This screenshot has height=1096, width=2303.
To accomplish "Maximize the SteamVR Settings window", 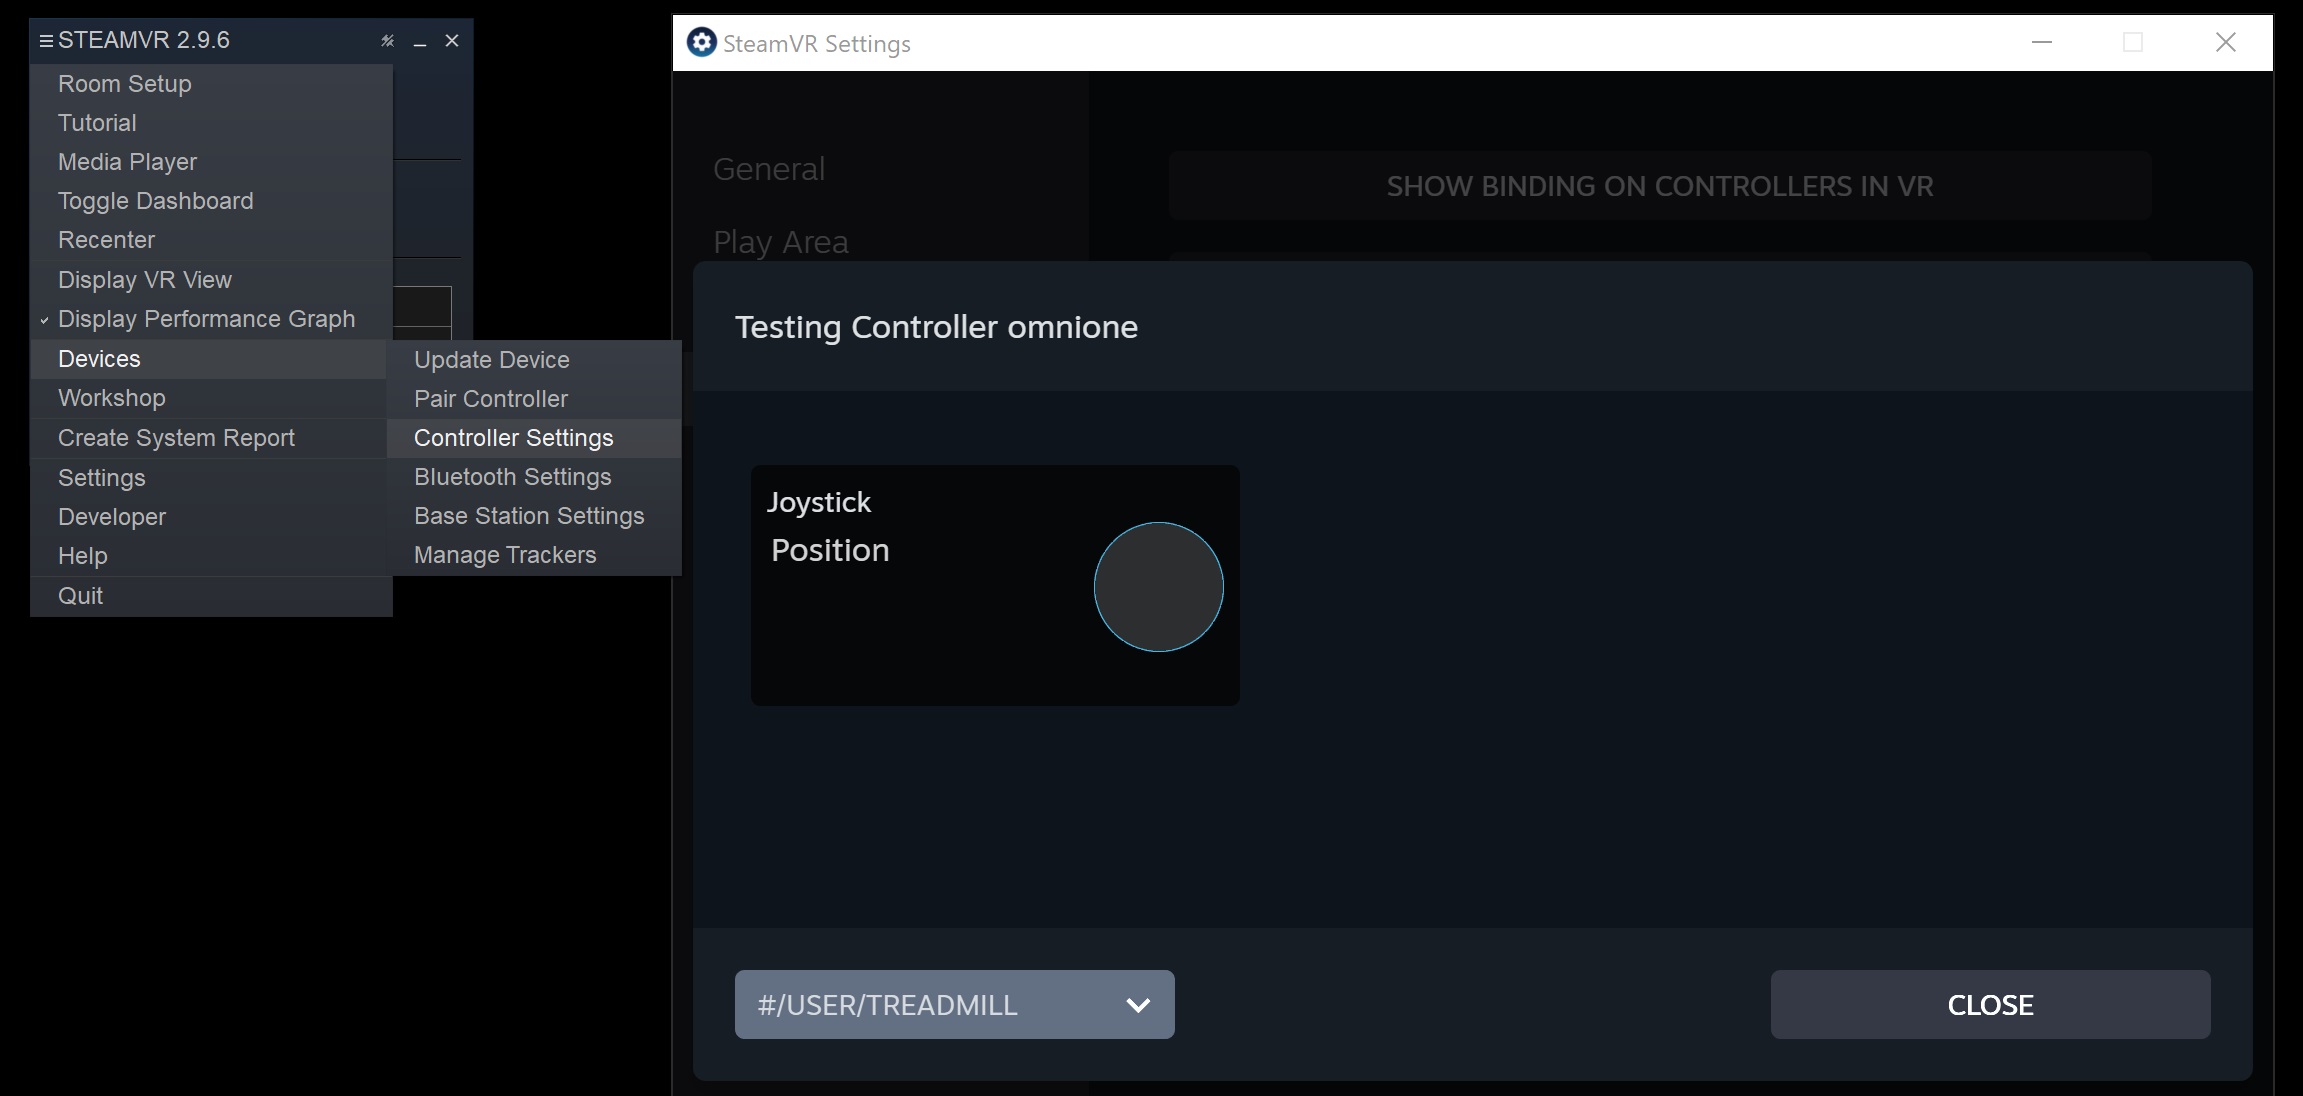I will [2133, 42].
